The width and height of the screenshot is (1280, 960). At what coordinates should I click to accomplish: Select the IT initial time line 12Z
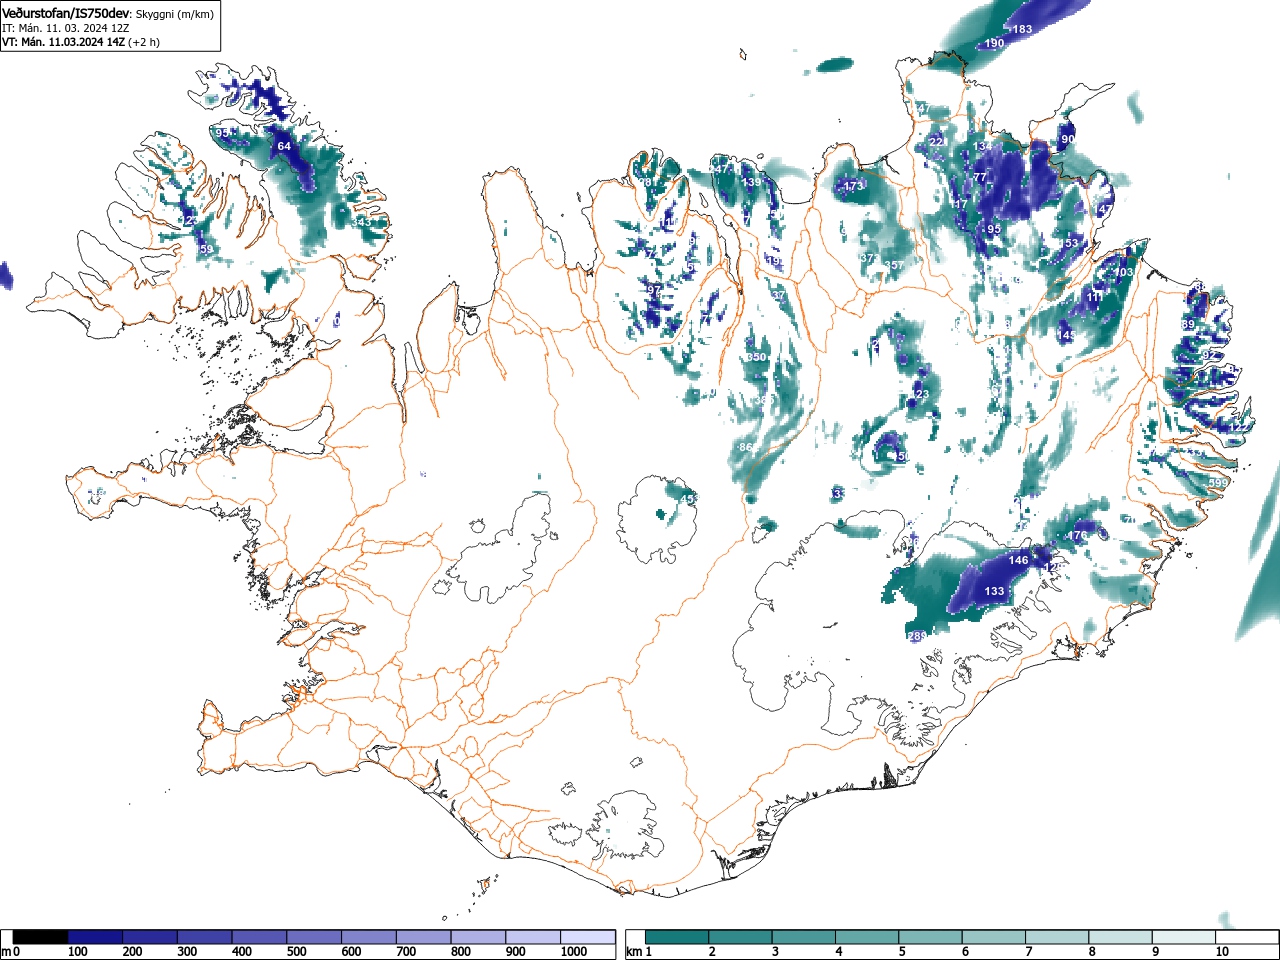65,28
